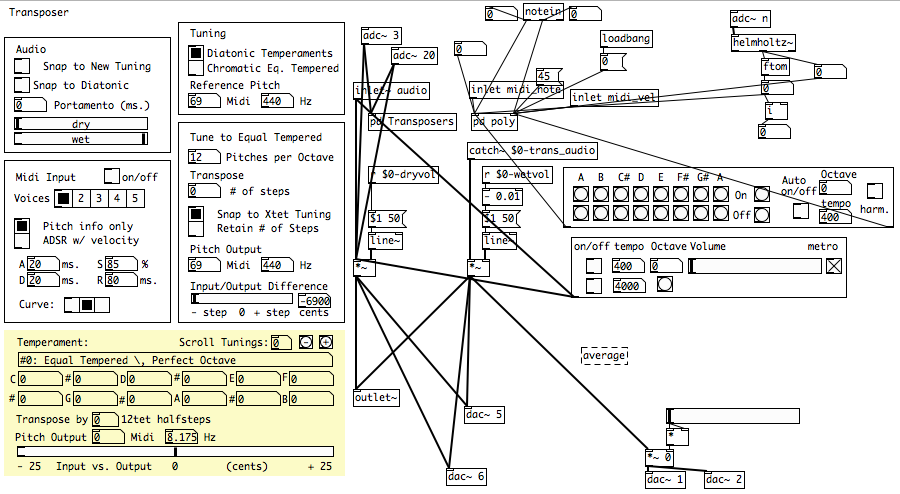Select the Retain # of Steps option

pos(196,228)
